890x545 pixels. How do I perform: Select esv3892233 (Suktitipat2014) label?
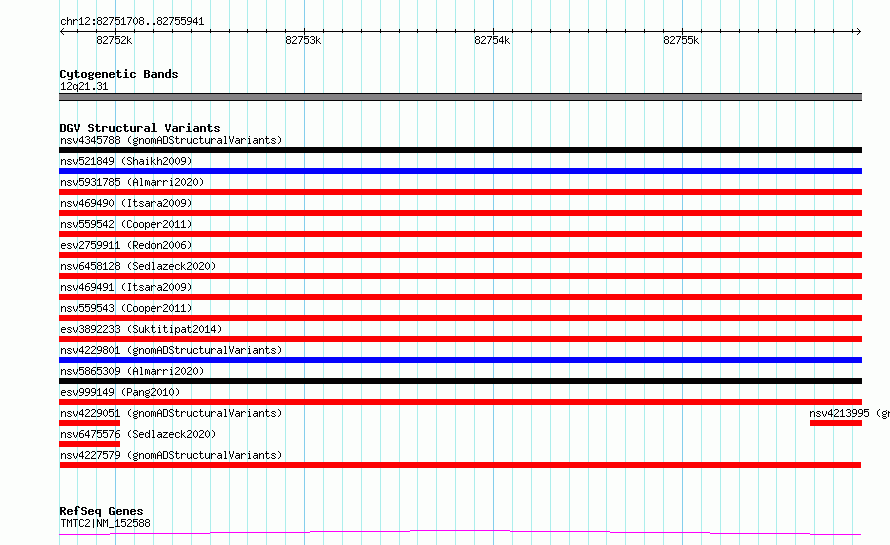(141, 329)
